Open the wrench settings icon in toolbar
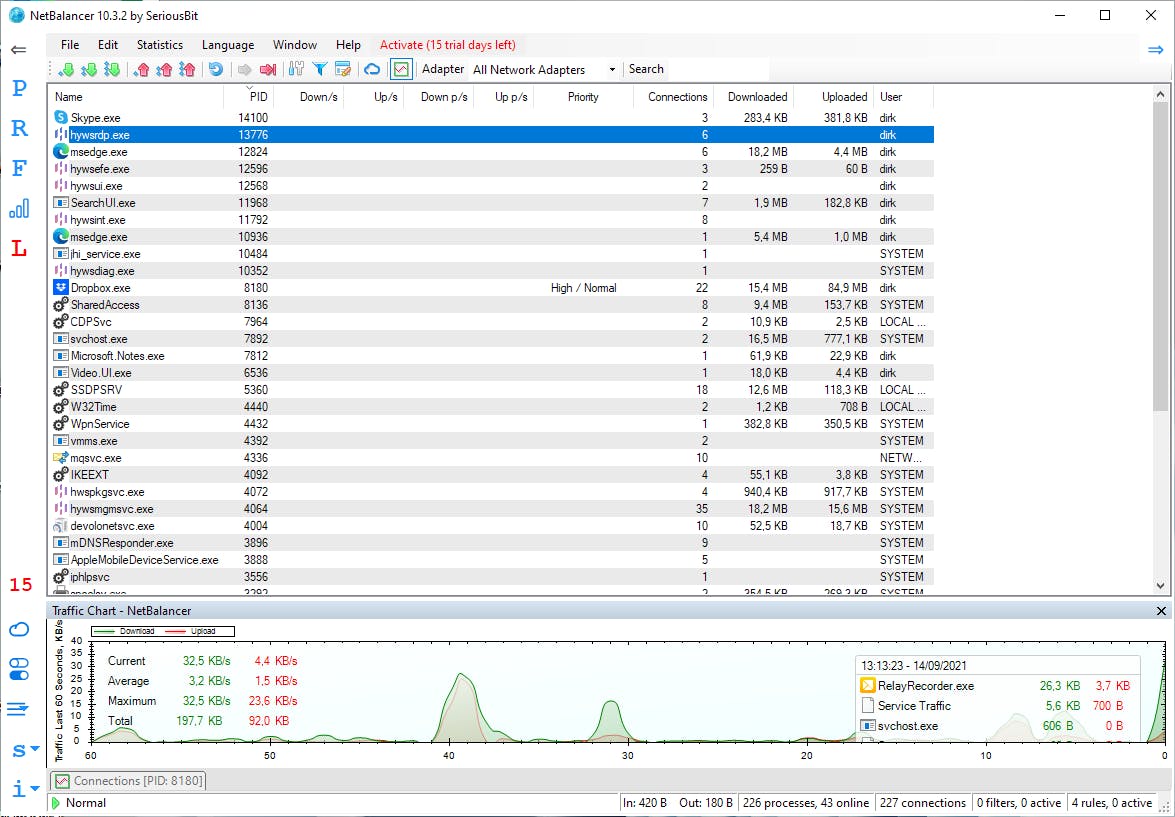This screenshot has width=1175, height=817. tap(296, 69)
